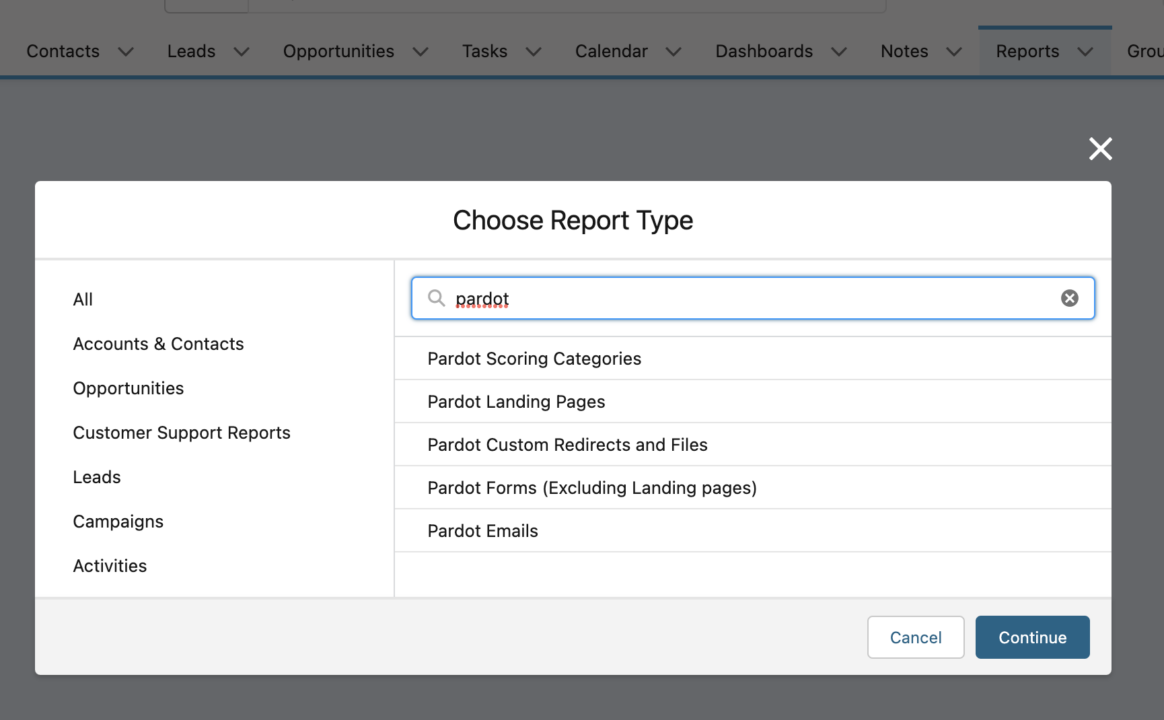Open the Contacts dropdown chevron
This screenshot has height=720, width=1164.
click(125, 51)
